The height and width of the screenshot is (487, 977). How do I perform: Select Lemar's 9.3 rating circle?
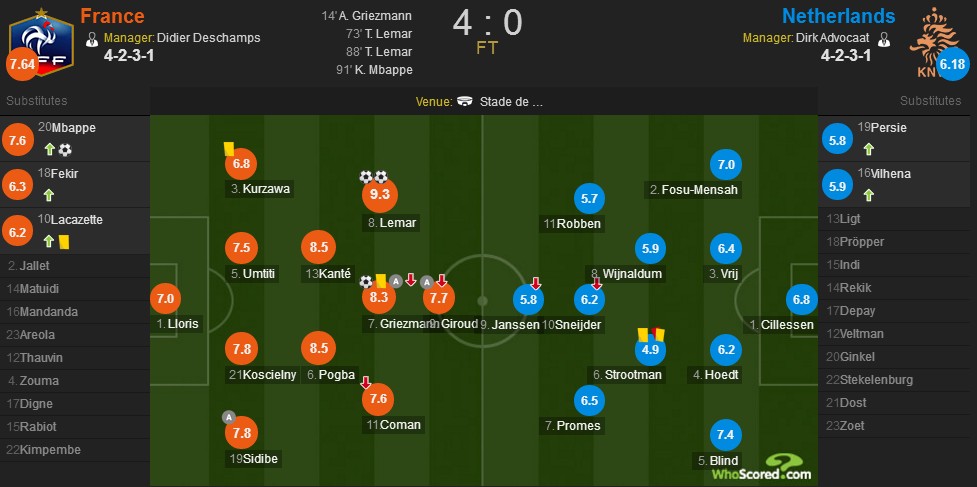tap(379, 194)
